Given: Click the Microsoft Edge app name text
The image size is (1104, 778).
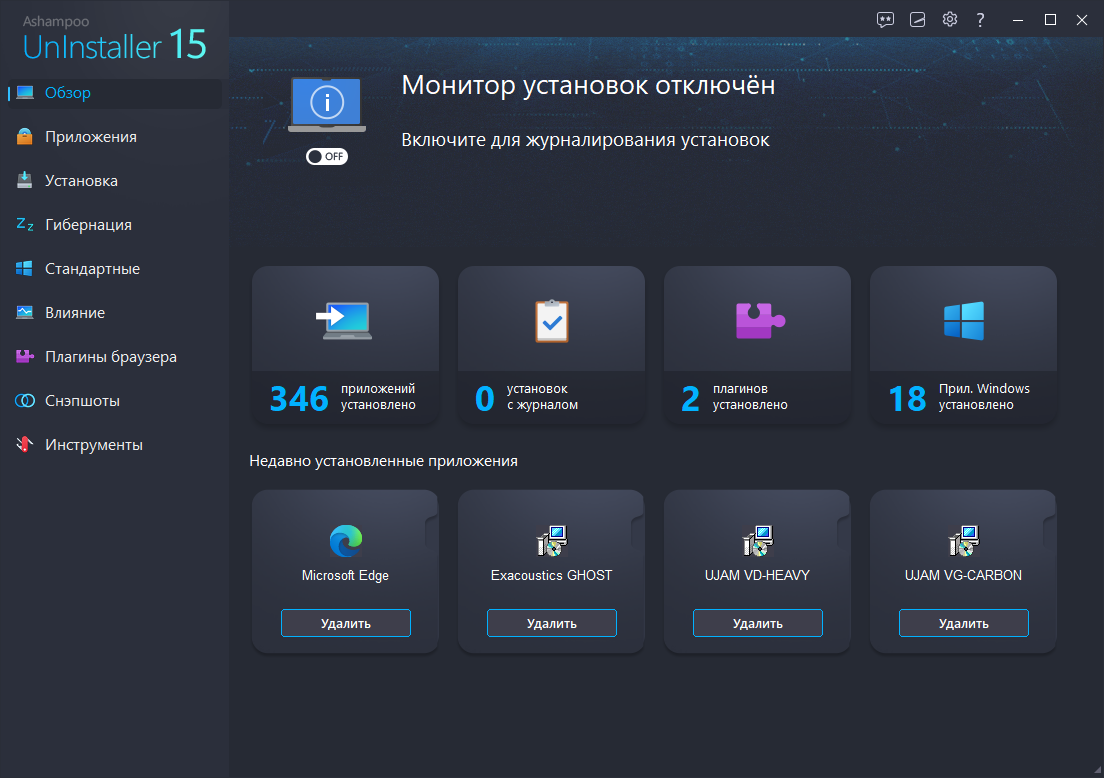Looking at the screenshot, I should [345, 575].
